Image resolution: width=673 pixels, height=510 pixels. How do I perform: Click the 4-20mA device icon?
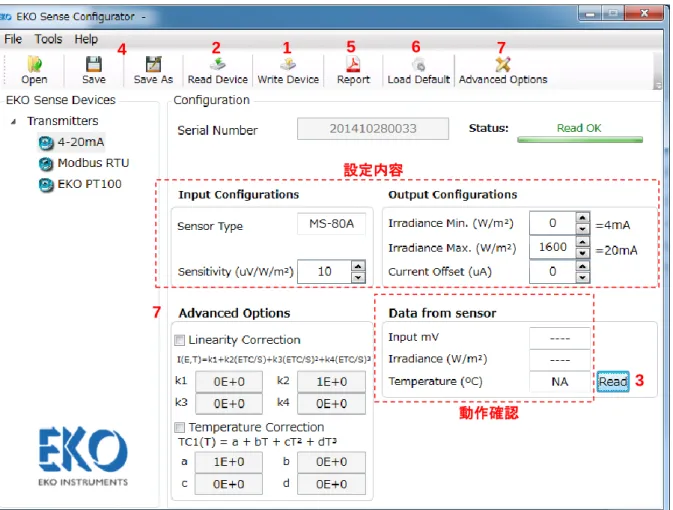click(x=46, y=142)
